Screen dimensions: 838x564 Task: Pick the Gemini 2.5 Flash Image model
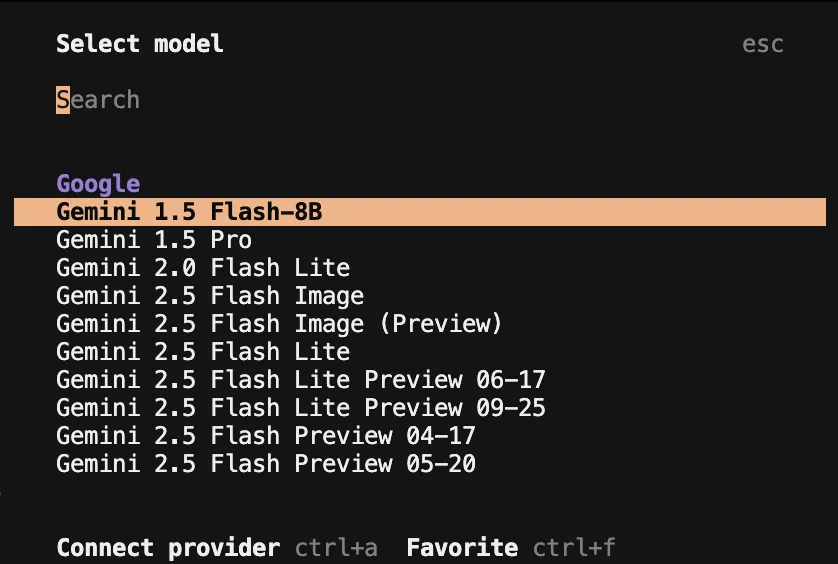pyautogui.click(x=210, y=296)
